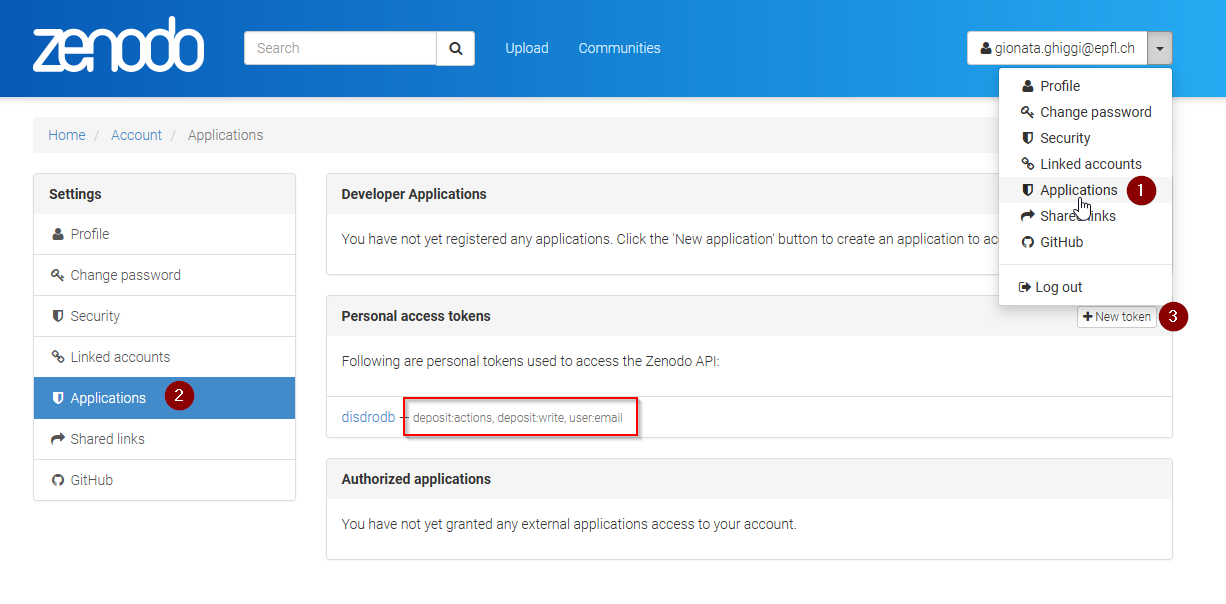Click the Zenodo logo
The image size is (1226, 604).
pos(118,46)
